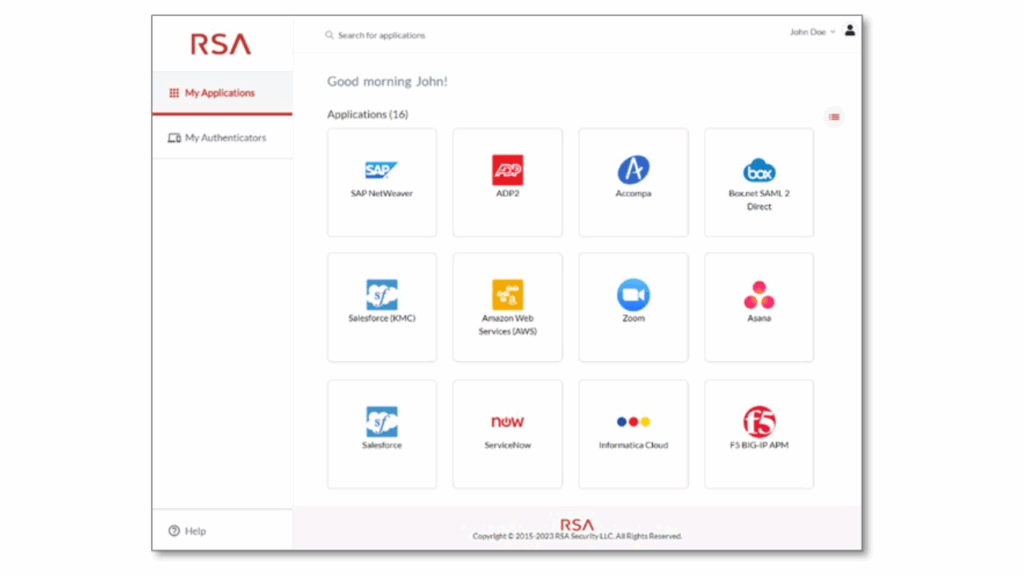The image size is (1024, 576).
Task: Expand the John Doe account dropdown
Action: [814, 31]
